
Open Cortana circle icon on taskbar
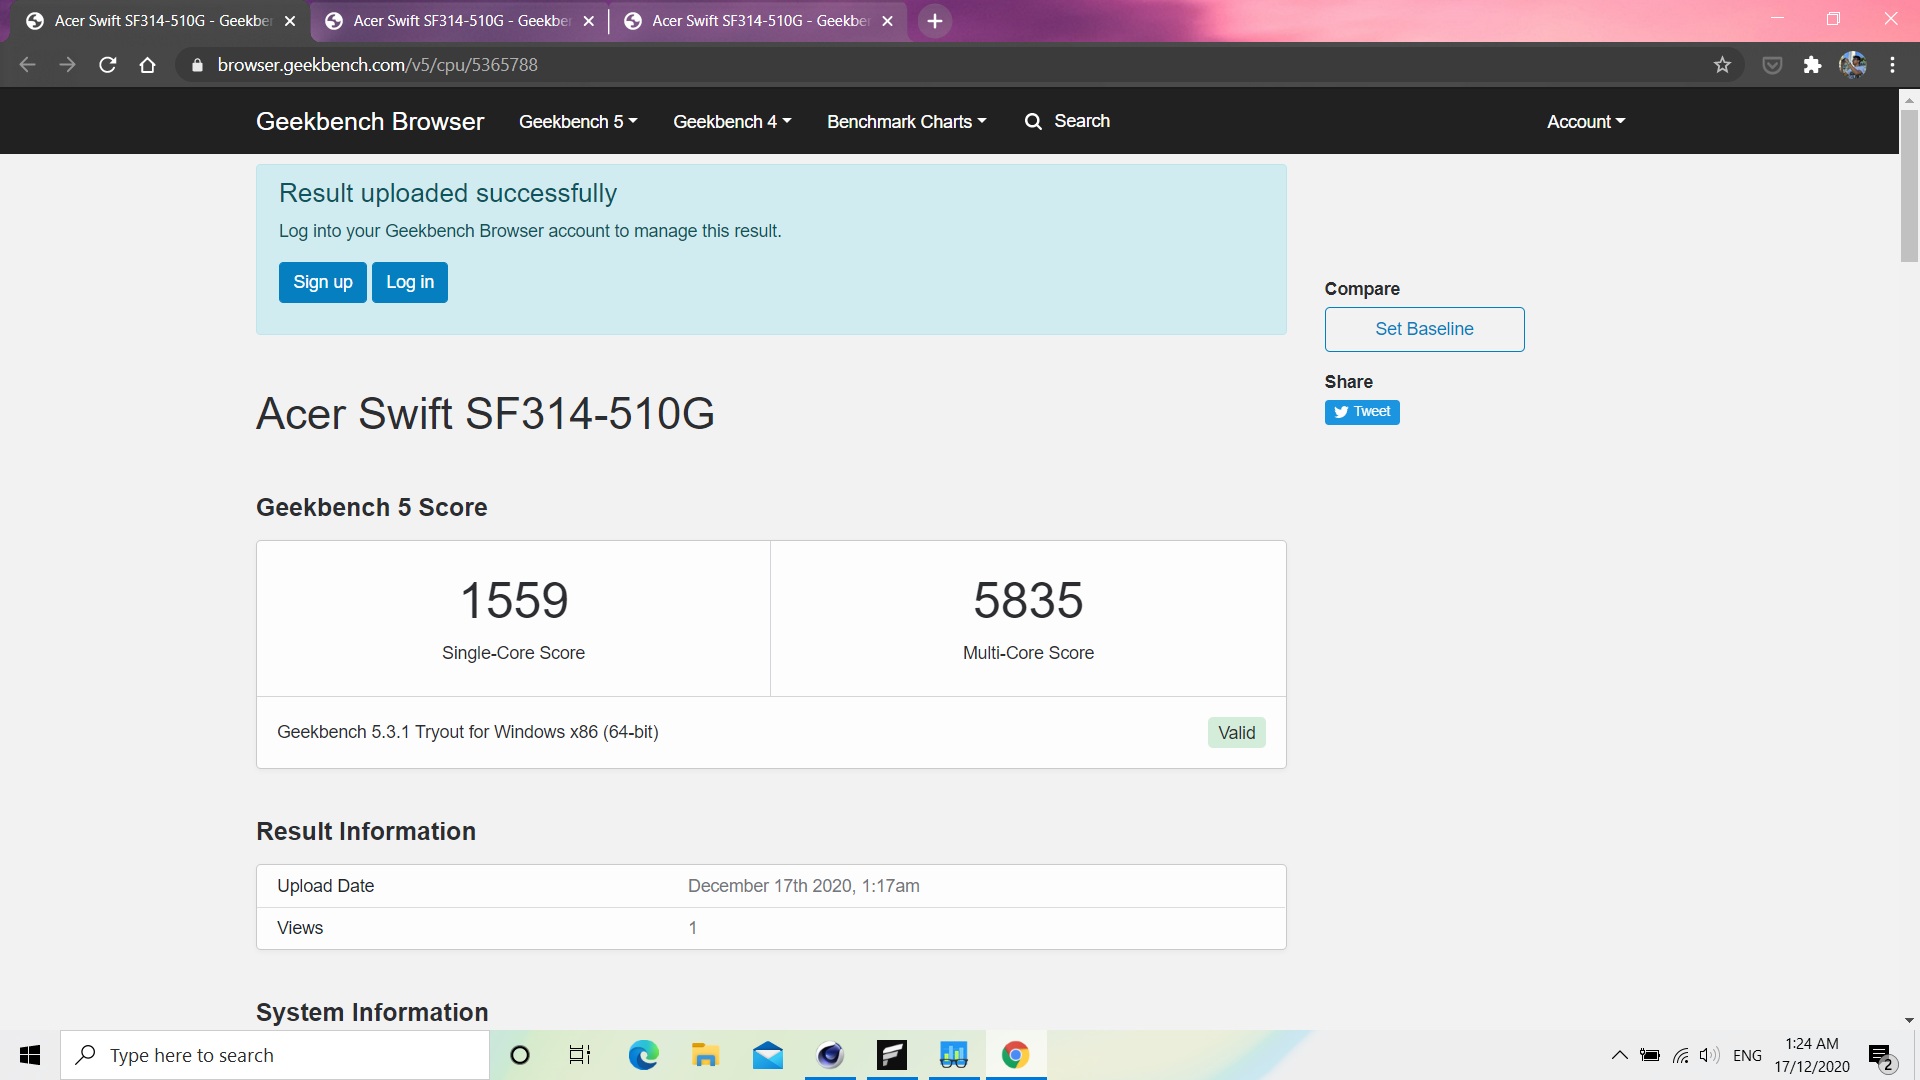[x=520, y=1055]
